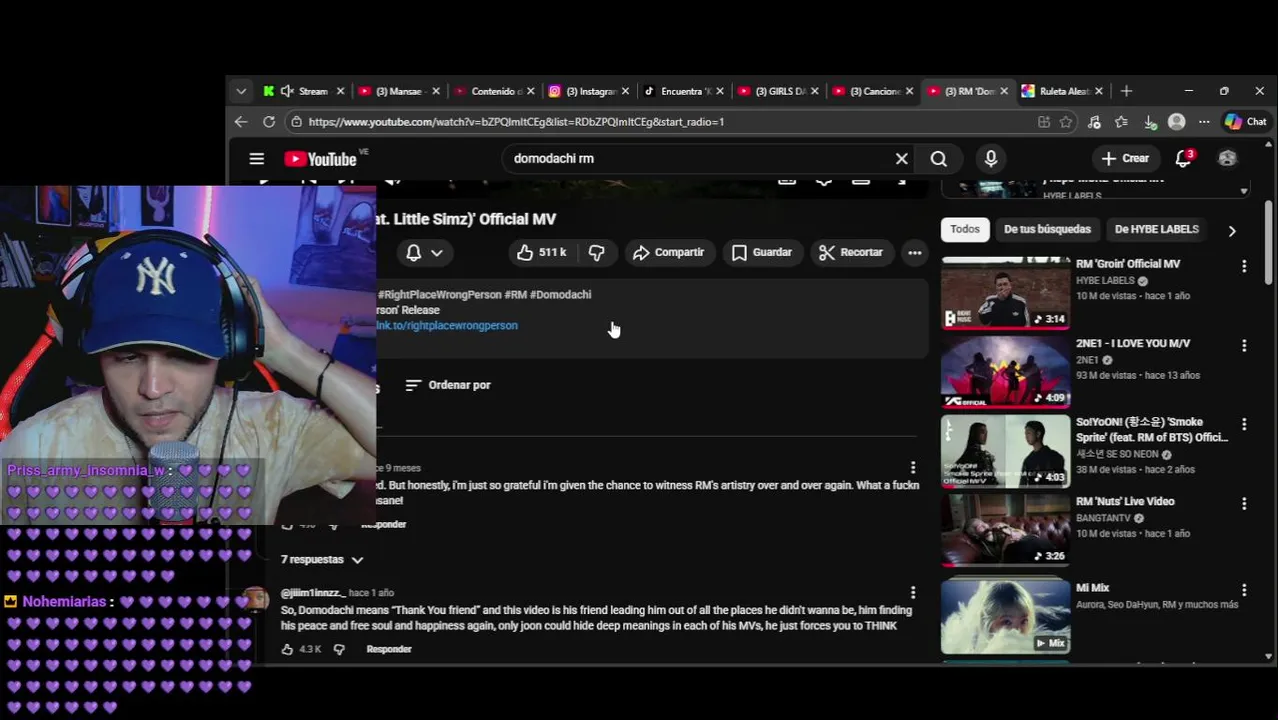Unmute the Stream tab audio

coord(287,91)
